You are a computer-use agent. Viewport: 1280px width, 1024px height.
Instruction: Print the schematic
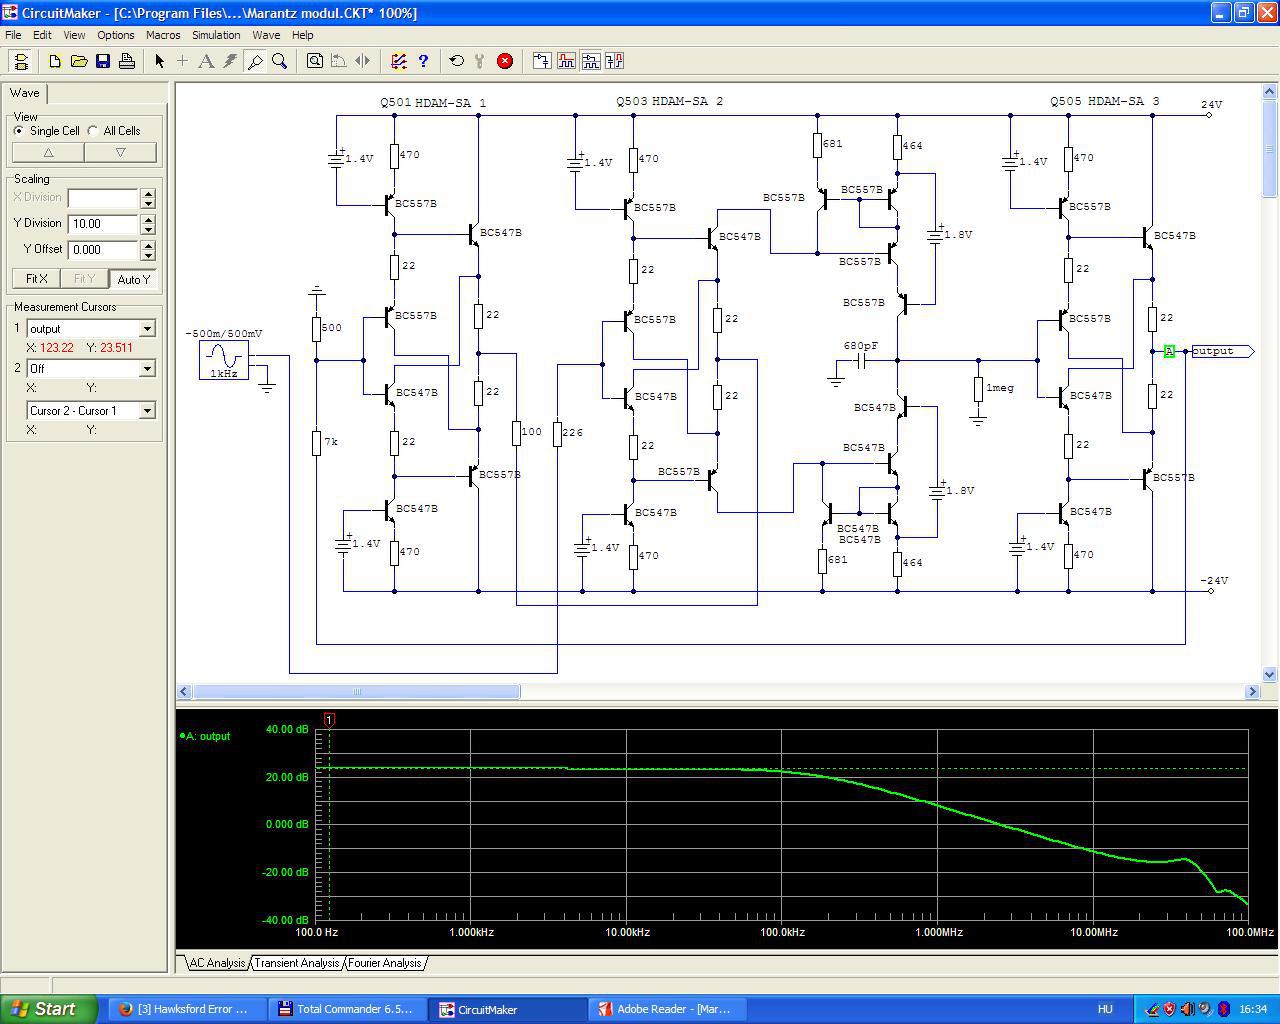[x=127, y=61]
